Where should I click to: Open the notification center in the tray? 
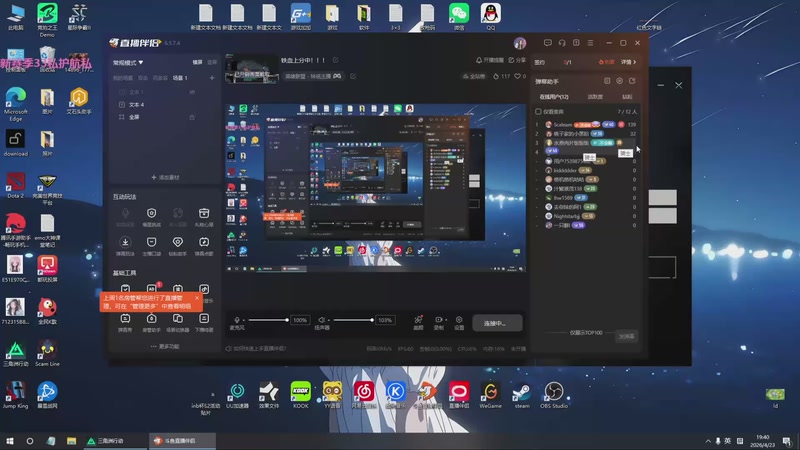pos(788,441)
